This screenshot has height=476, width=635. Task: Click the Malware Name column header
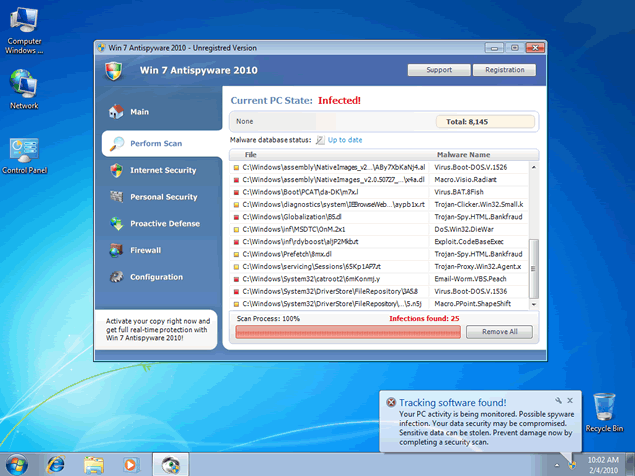[463, 155]
